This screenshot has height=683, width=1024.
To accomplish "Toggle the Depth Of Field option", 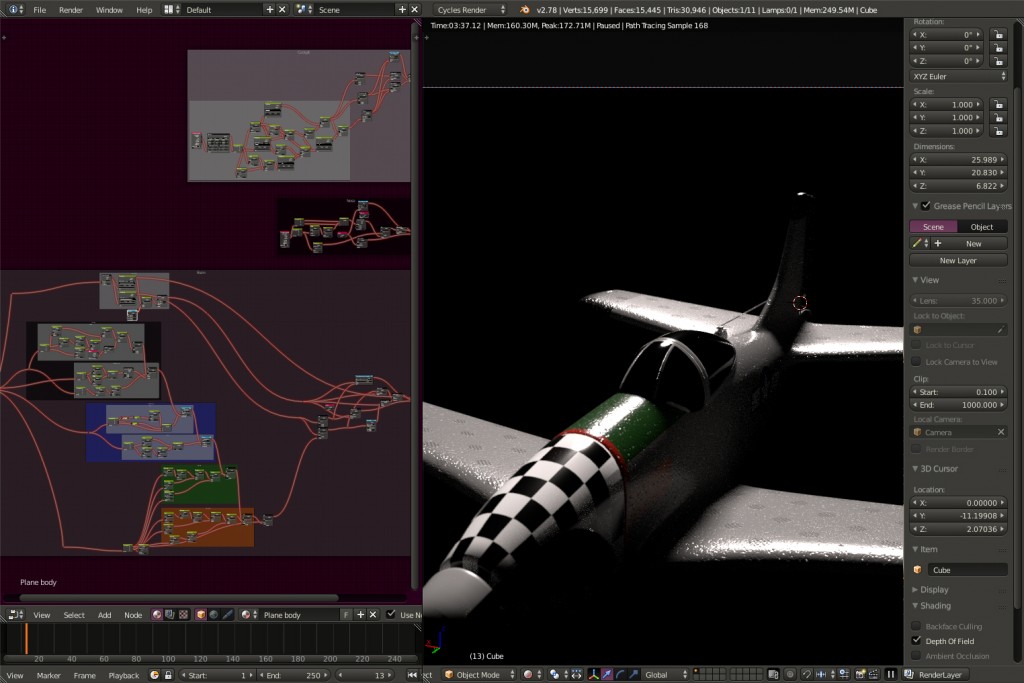I will pos(917,641).
